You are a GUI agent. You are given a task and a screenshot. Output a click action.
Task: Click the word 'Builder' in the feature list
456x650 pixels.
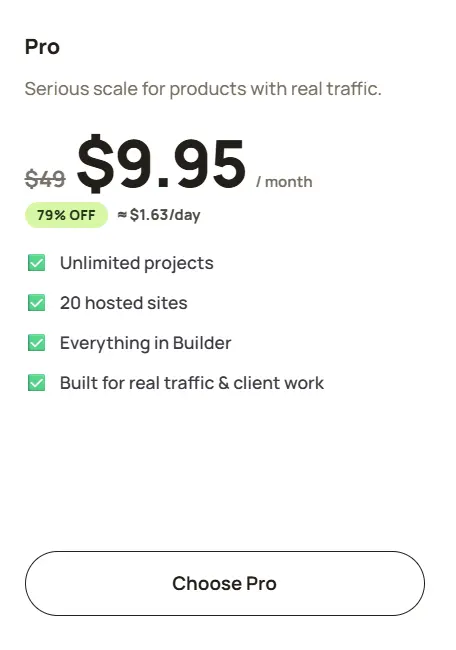tap(202, 343)
